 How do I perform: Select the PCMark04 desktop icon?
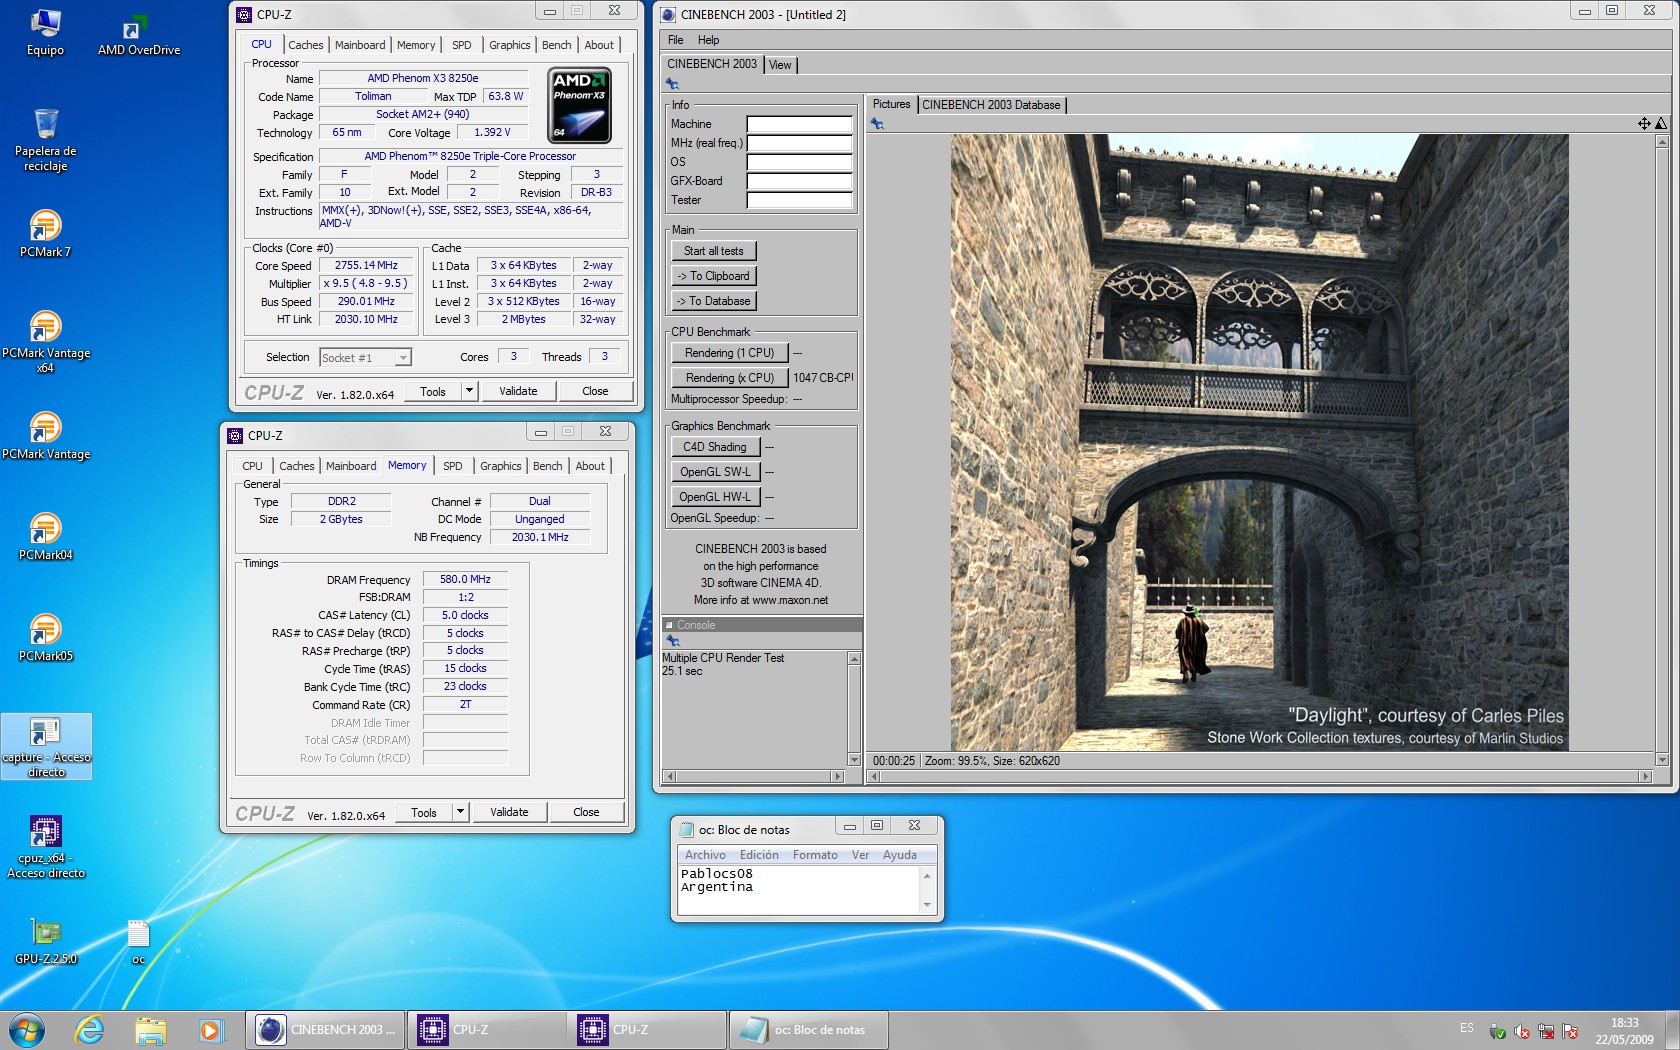coord(45,537)
